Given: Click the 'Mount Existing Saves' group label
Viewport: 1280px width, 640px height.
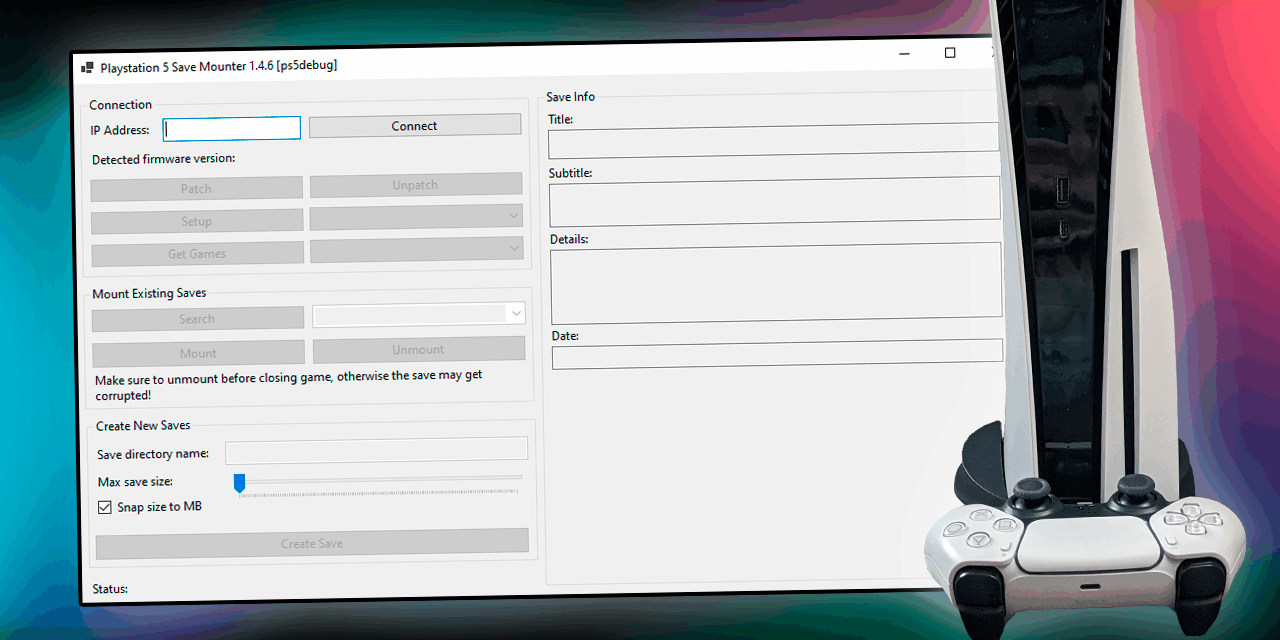Looking at the screenshot, I should tap(150, 293).
